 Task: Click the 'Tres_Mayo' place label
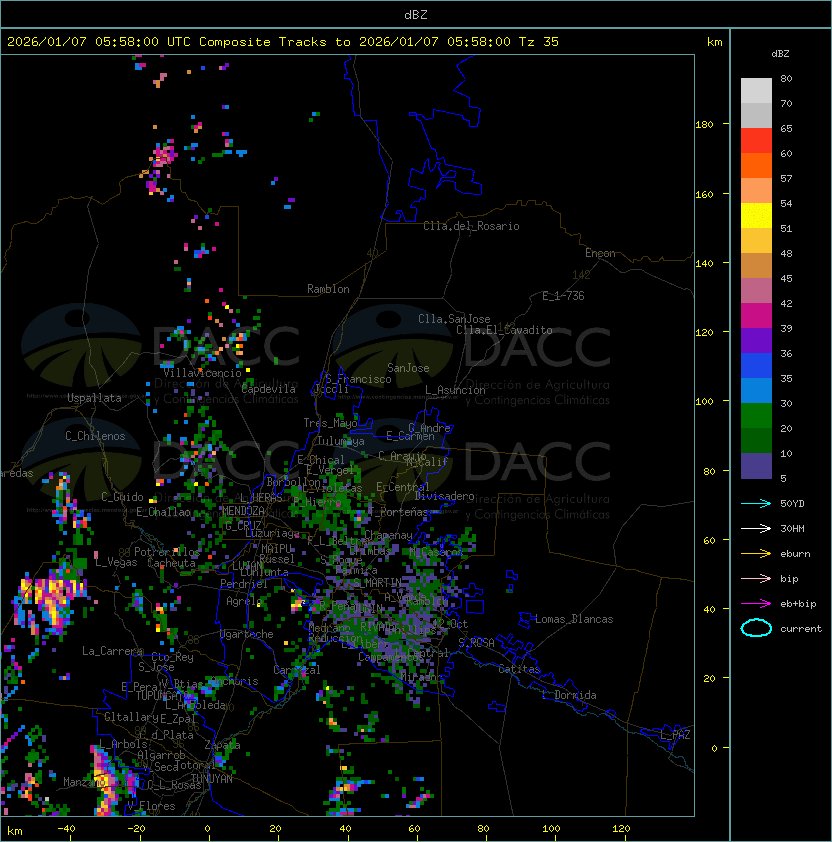pos(330,423)
